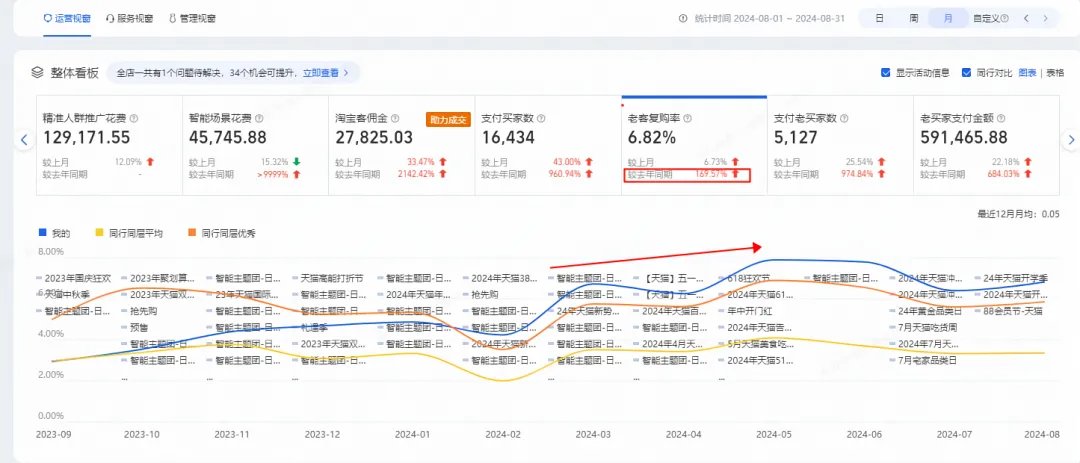Open help icon for 精准人群推广花费

[134, 119]
